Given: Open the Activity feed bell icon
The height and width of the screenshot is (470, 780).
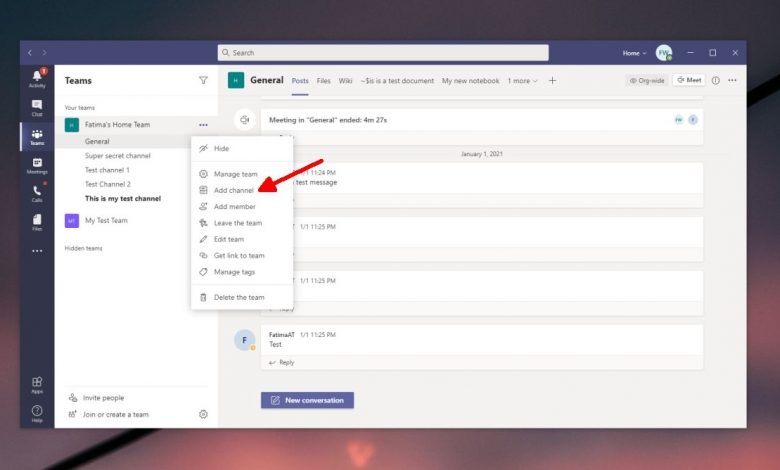Looking at the screenshot, I should coord(37,76).
